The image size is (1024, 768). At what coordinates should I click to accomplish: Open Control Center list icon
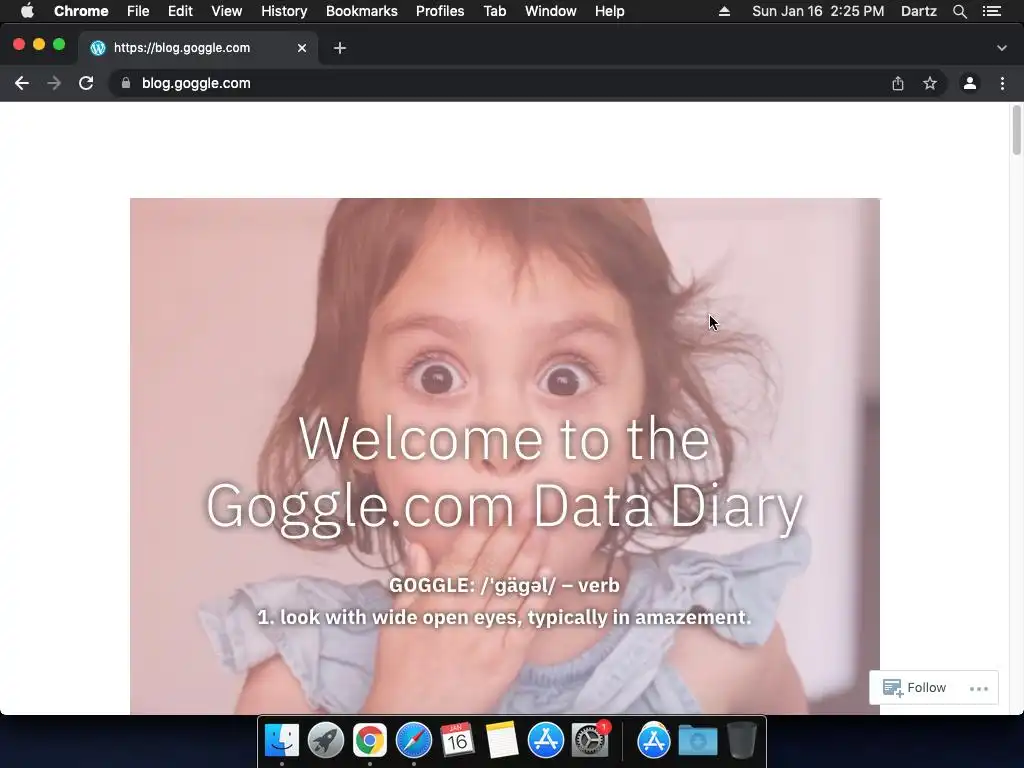[992, 11]
